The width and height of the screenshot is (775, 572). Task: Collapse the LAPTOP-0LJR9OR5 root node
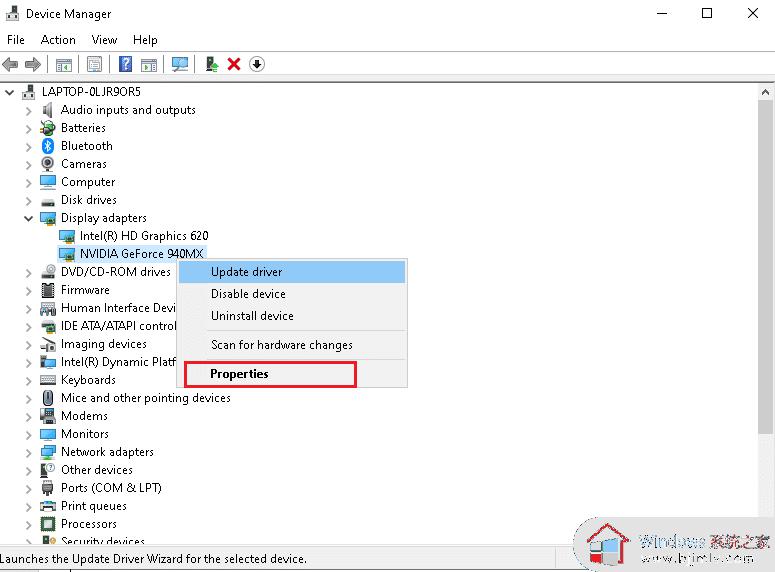(x=9, y=92)
